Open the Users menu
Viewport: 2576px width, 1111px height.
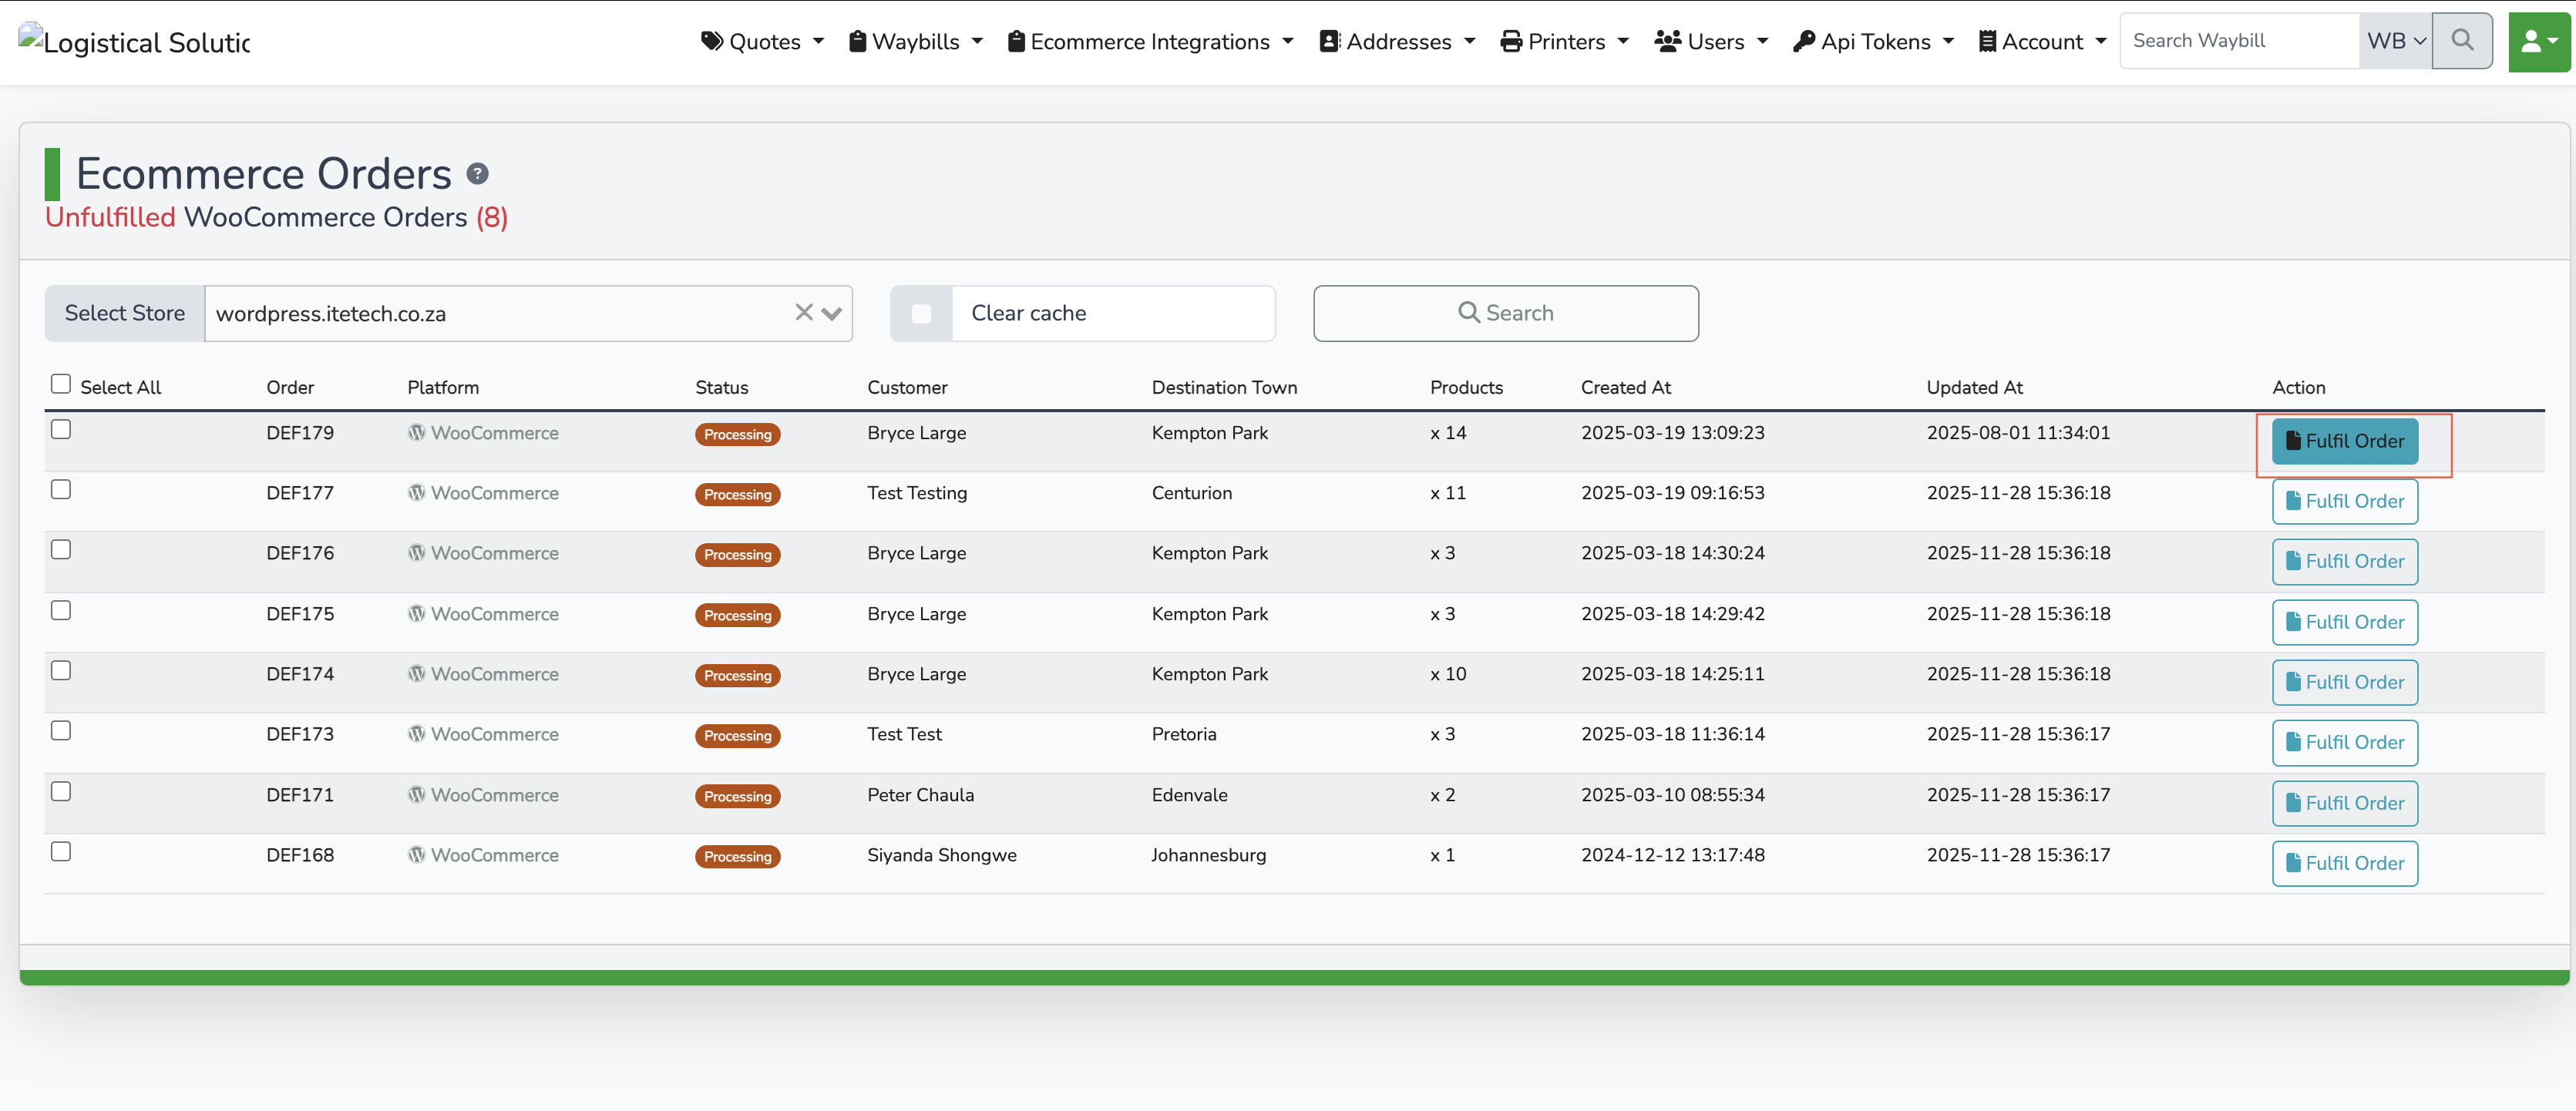1710,41
